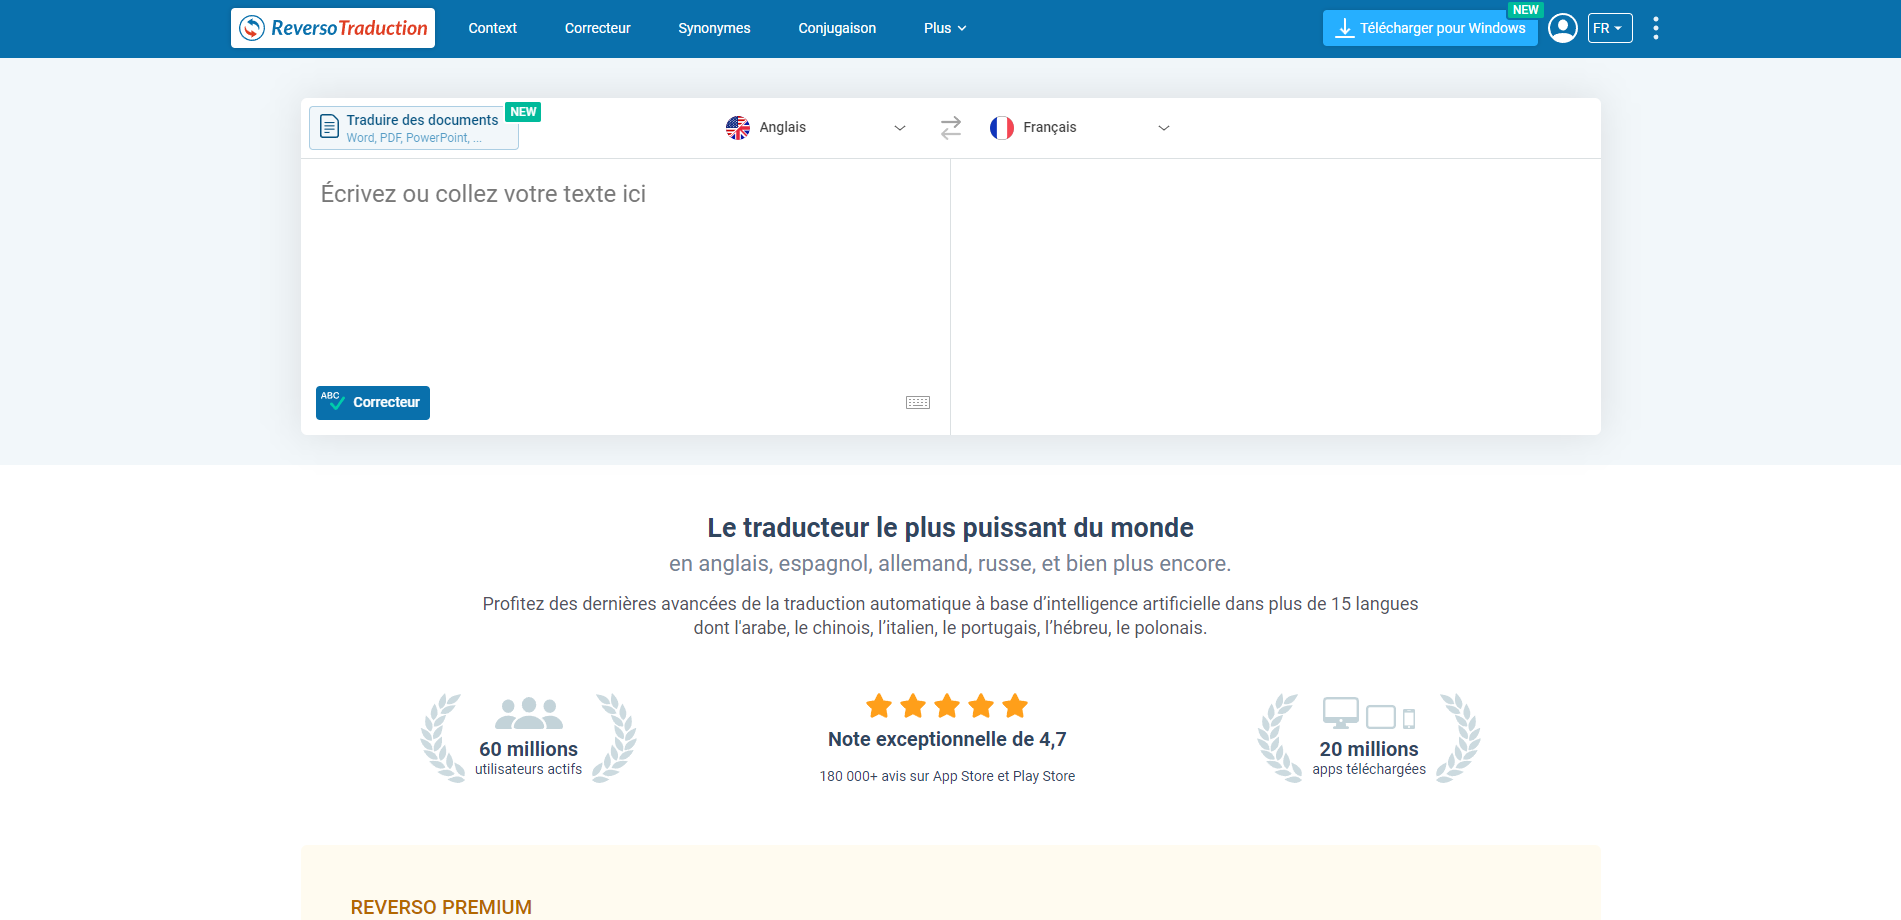Screen dimensions: 1901x920
Task: Click the five-star rating icons
Action: pos(947,706)
